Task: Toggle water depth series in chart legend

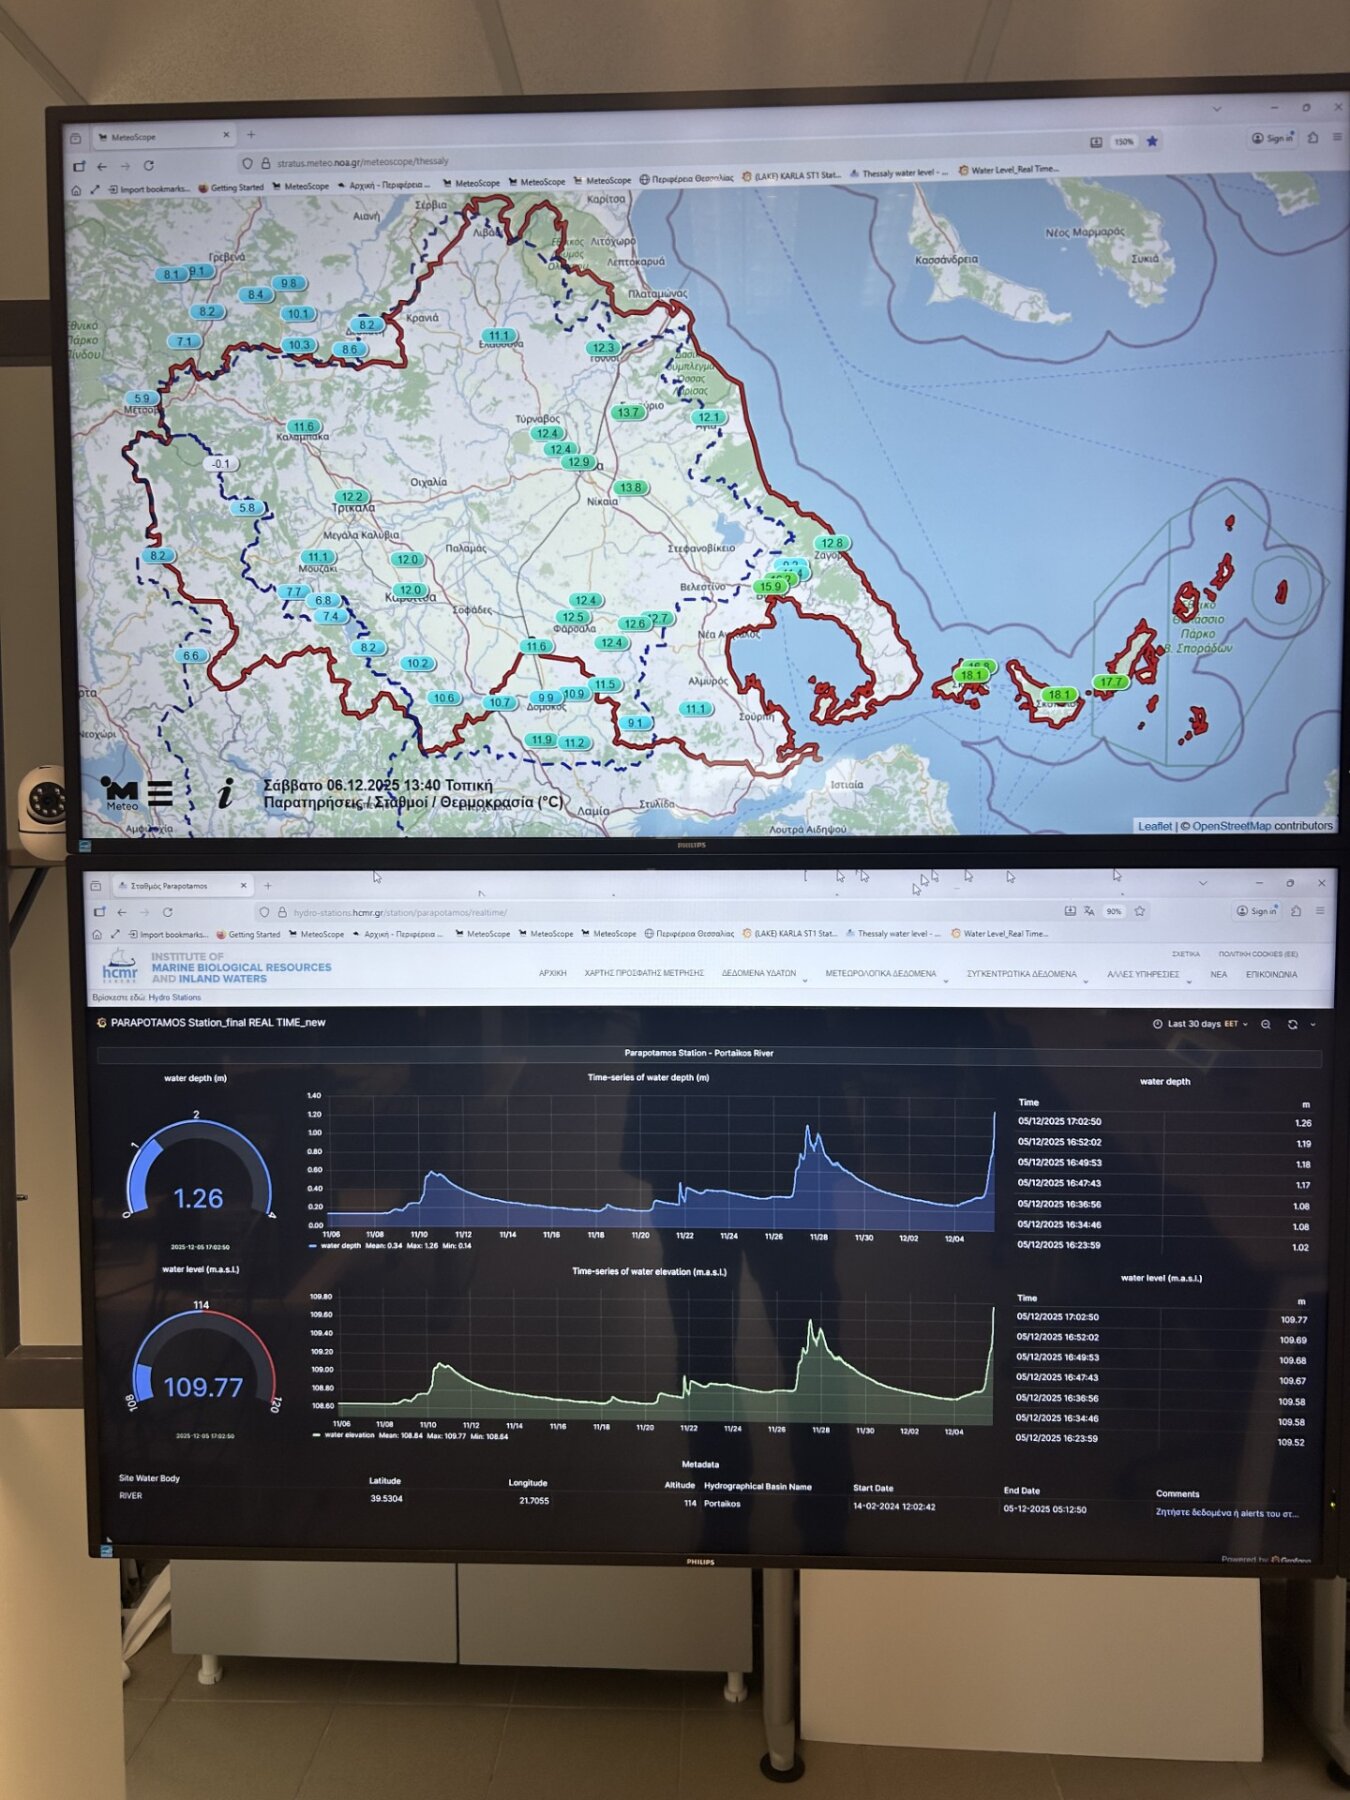Action: (x=340, y=1246)
